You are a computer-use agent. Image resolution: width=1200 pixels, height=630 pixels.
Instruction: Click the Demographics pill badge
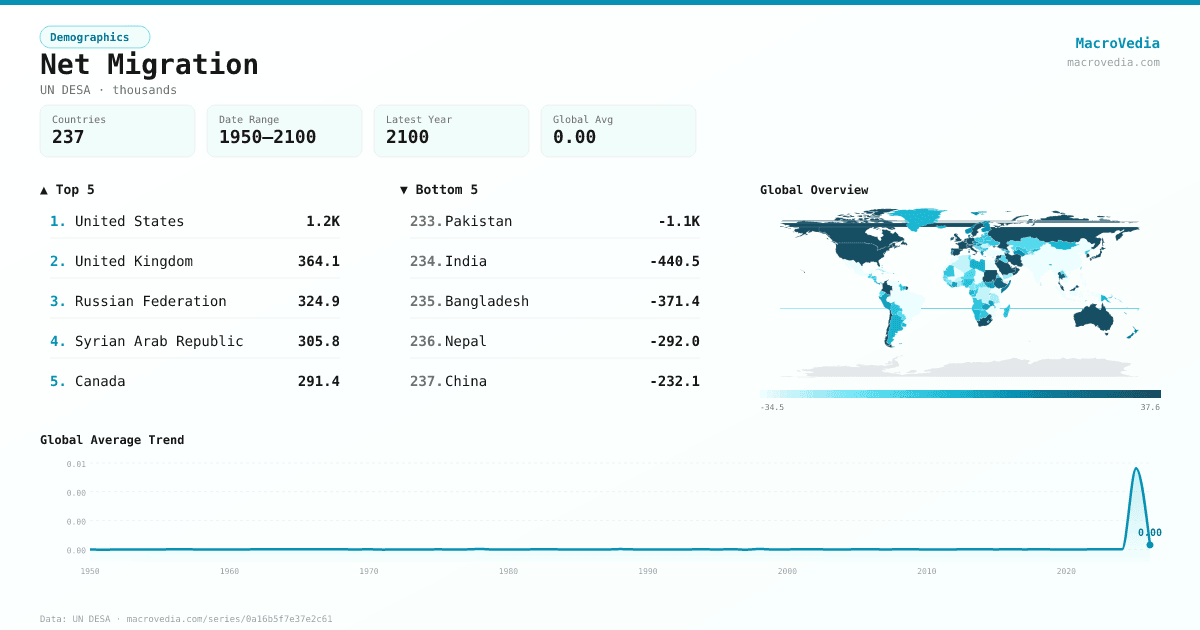(94, 36)
